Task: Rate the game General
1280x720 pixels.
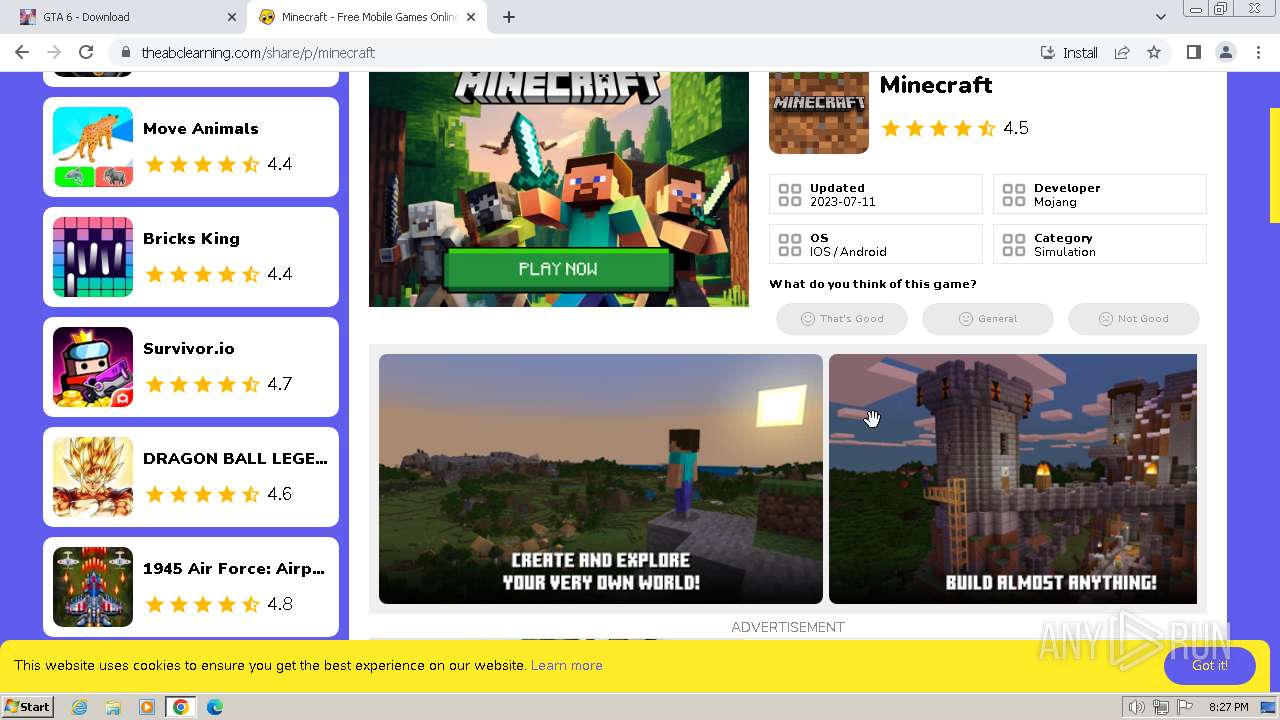Action: coord(988,319)
